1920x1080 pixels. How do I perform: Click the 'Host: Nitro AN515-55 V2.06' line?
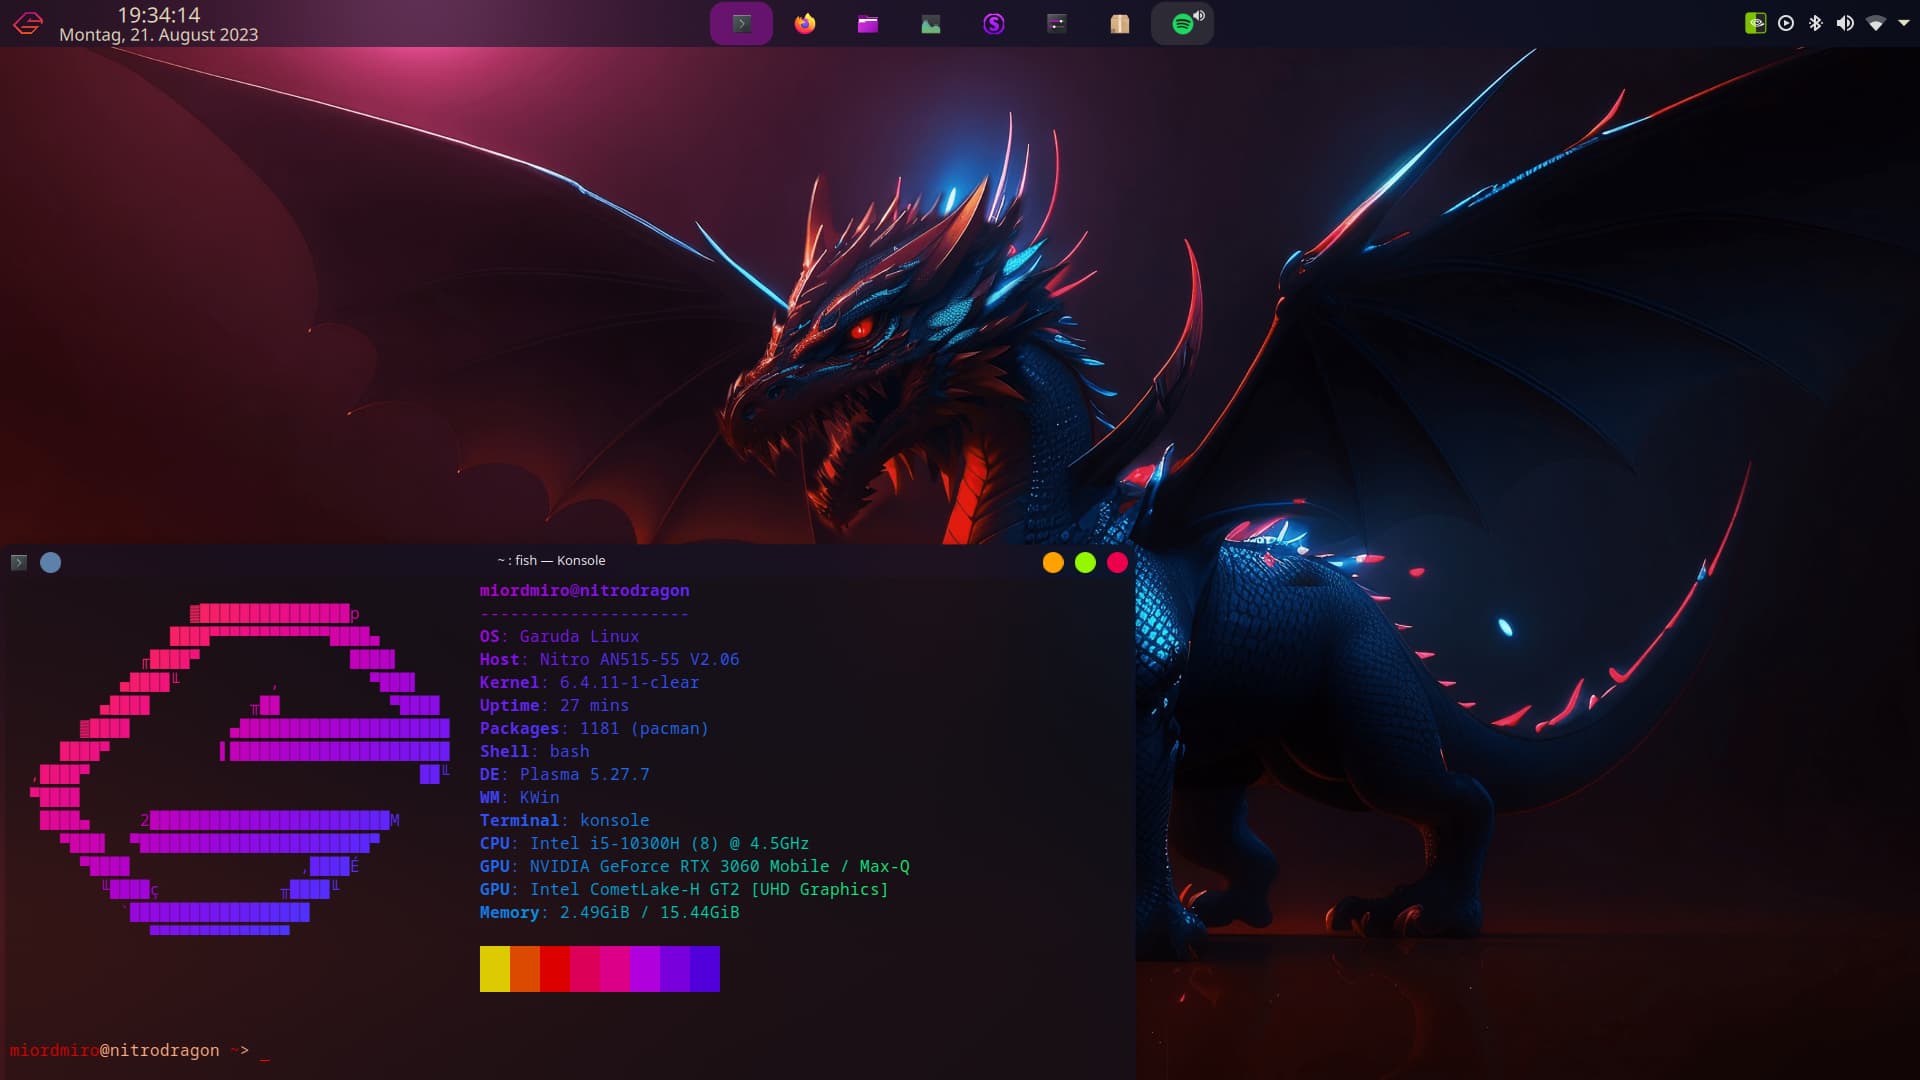(x=609, y=660)
